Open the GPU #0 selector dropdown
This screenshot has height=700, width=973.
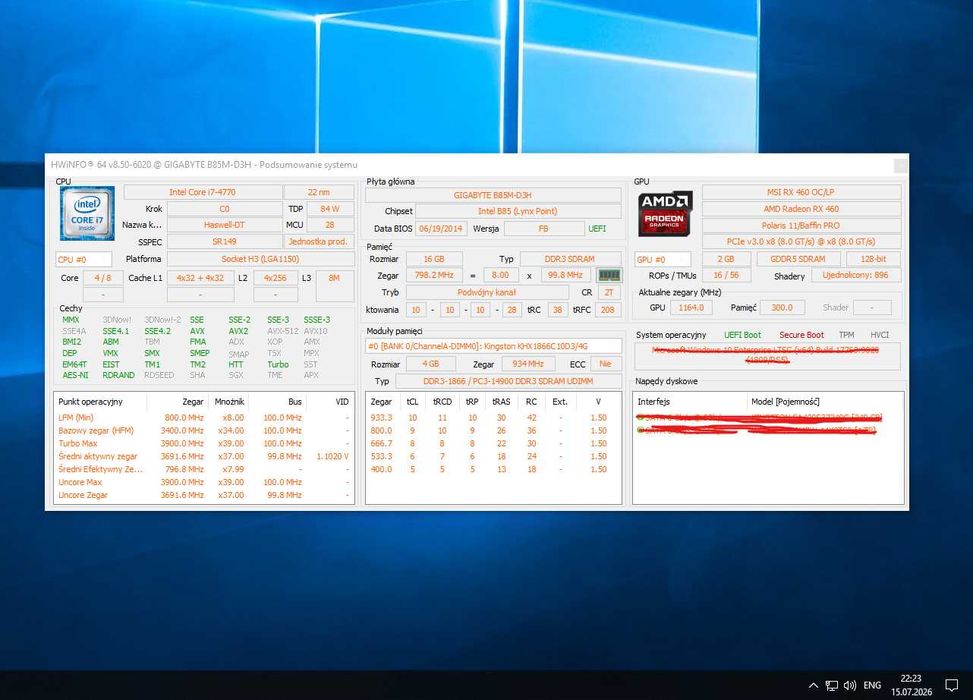[x=663, y=259]
